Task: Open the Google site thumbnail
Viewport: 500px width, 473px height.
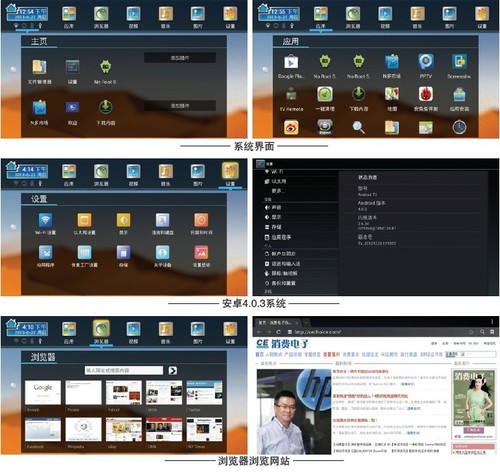Action: click(43, 393)
